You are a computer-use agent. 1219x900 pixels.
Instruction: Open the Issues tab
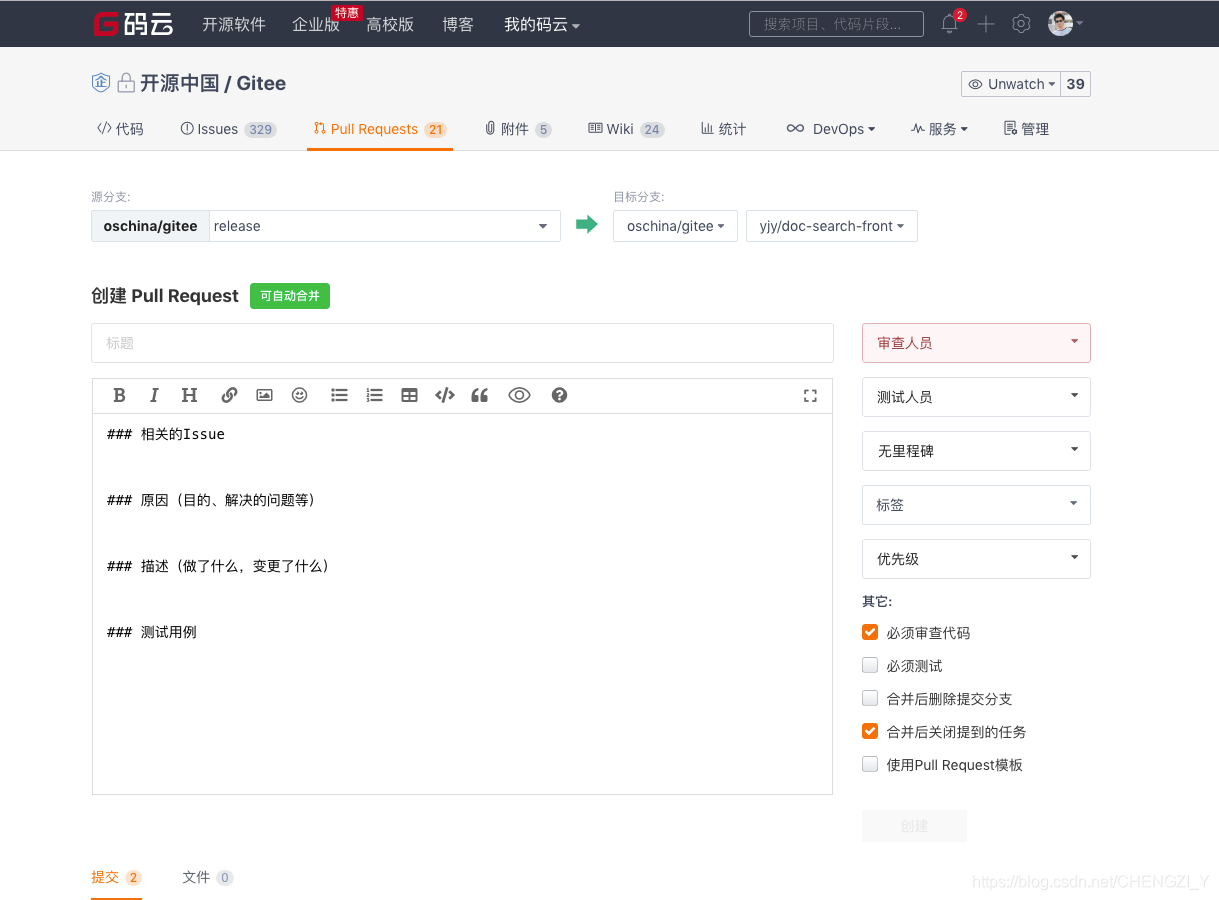click(228, 129)
